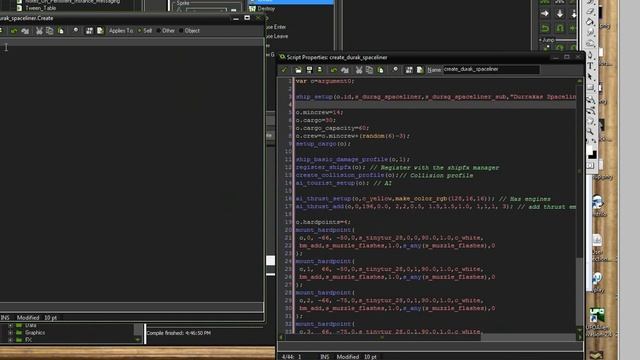Select the Self radio option in Applies To
640x360 pixels.
click(x=144, y=31)
